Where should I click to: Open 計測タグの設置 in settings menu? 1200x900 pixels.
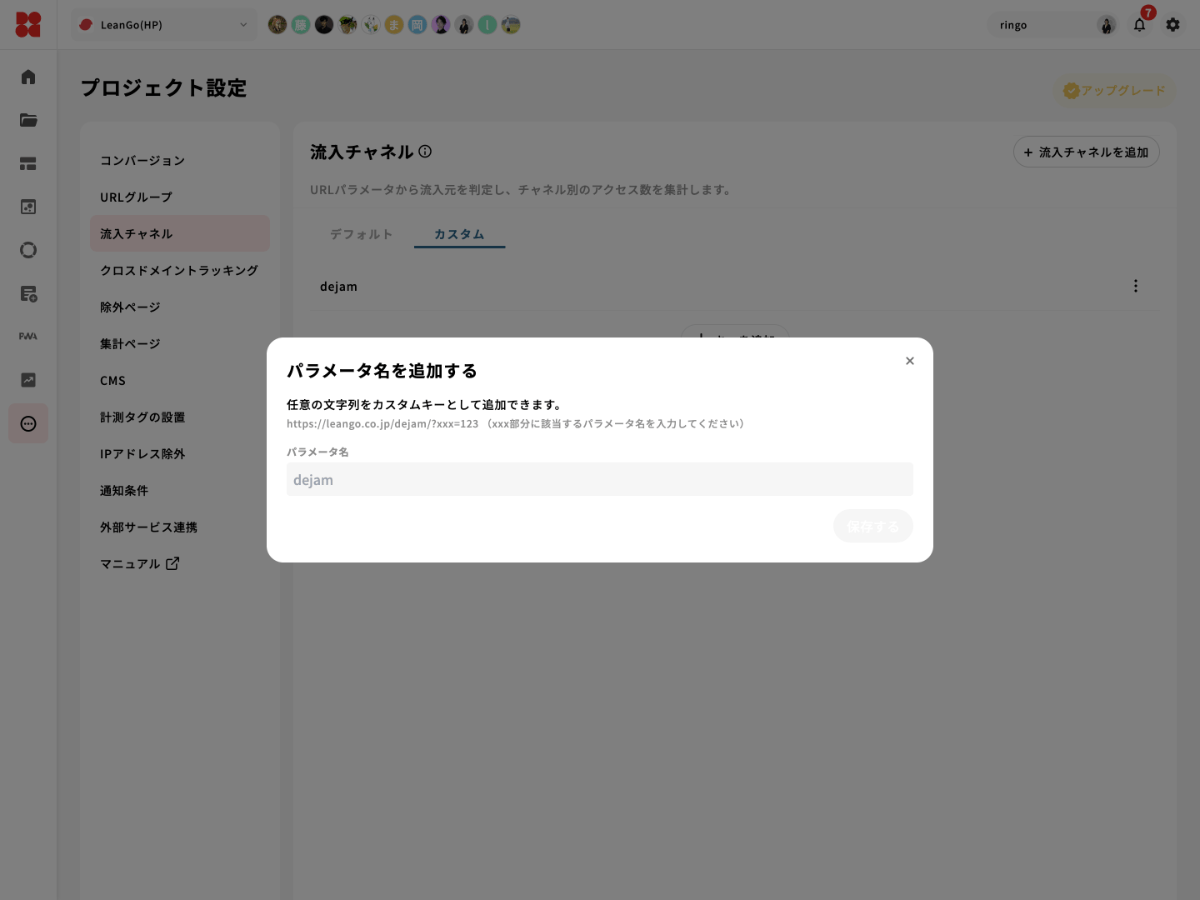coord(142,417)
